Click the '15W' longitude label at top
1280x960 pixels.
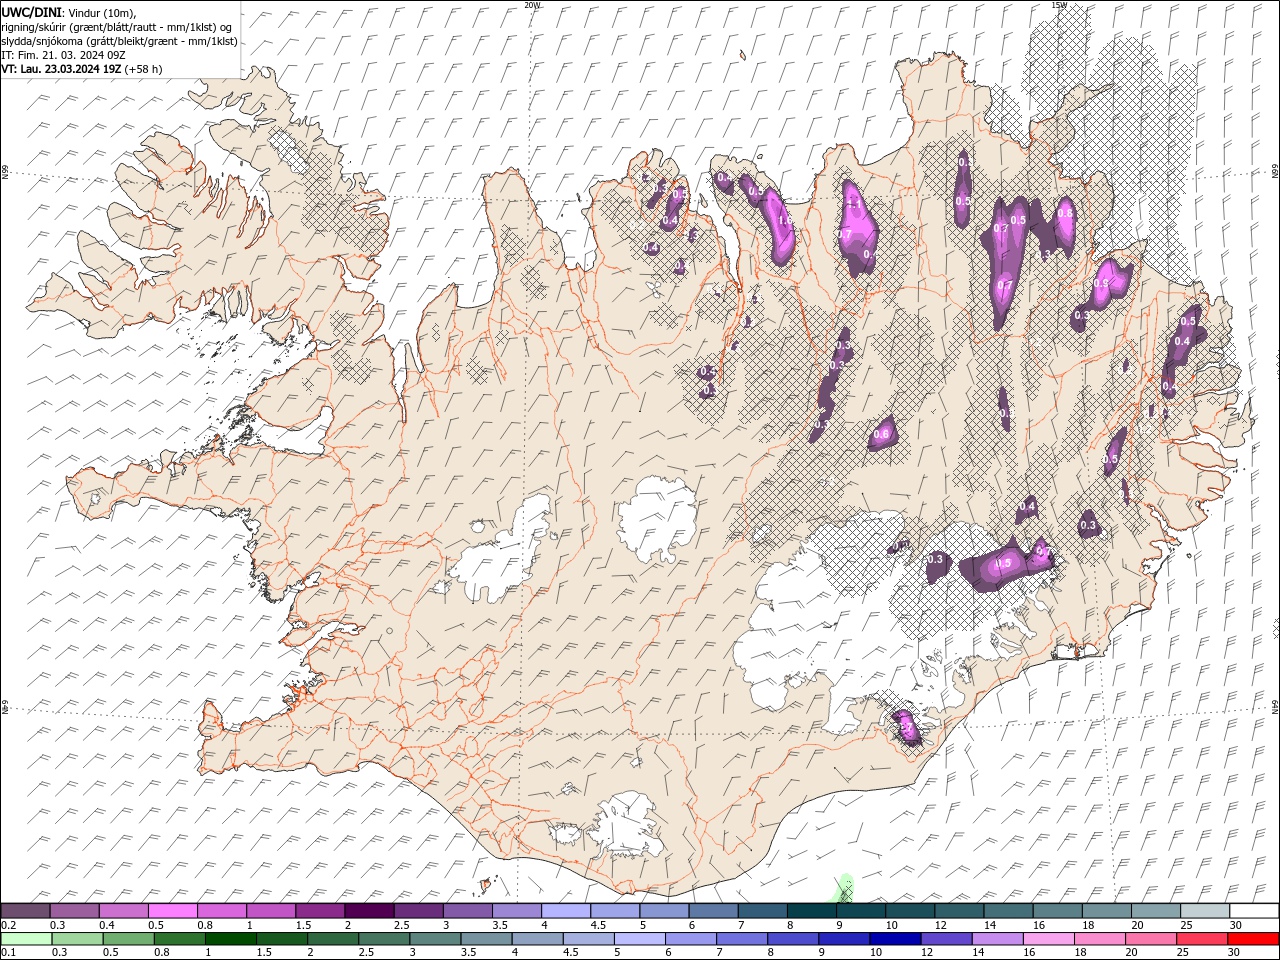coord(1059,5)
